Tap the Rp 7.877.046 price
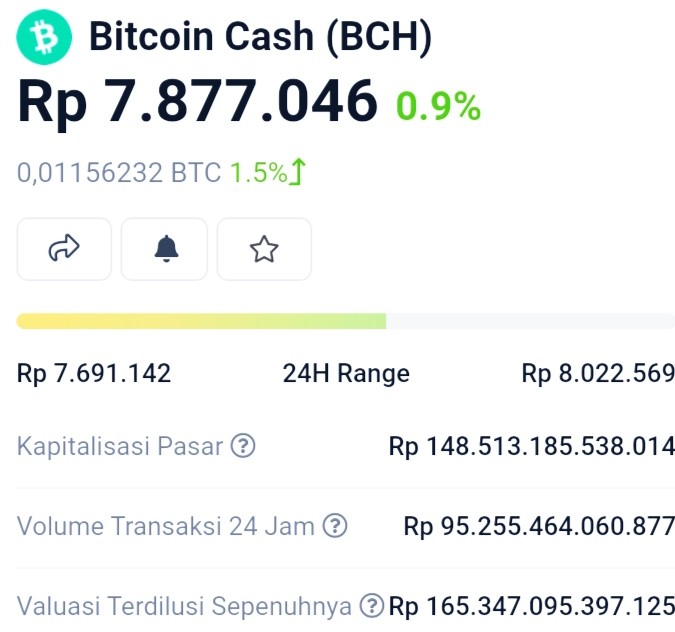 (x=197, y=102)
